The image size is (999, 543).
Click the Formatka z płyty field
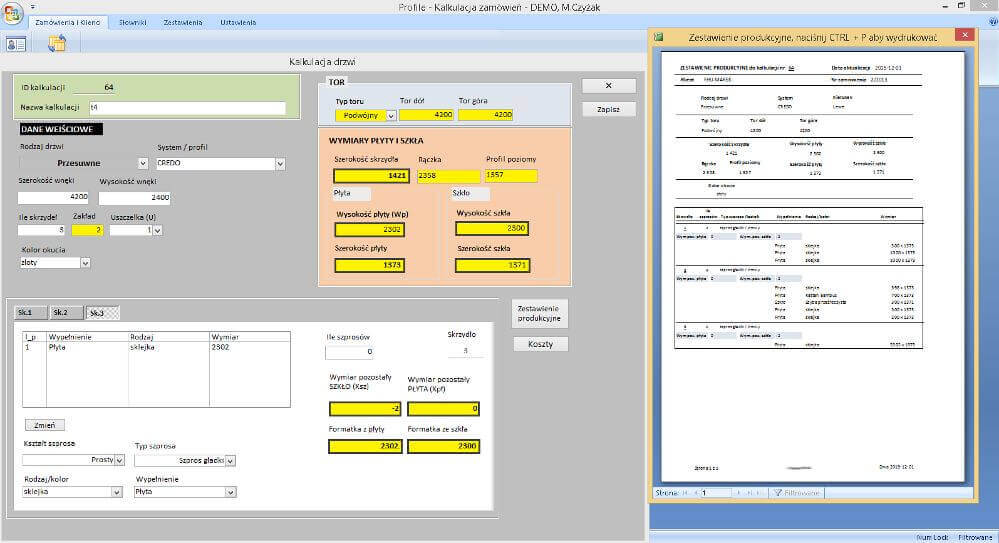point(366,446)
